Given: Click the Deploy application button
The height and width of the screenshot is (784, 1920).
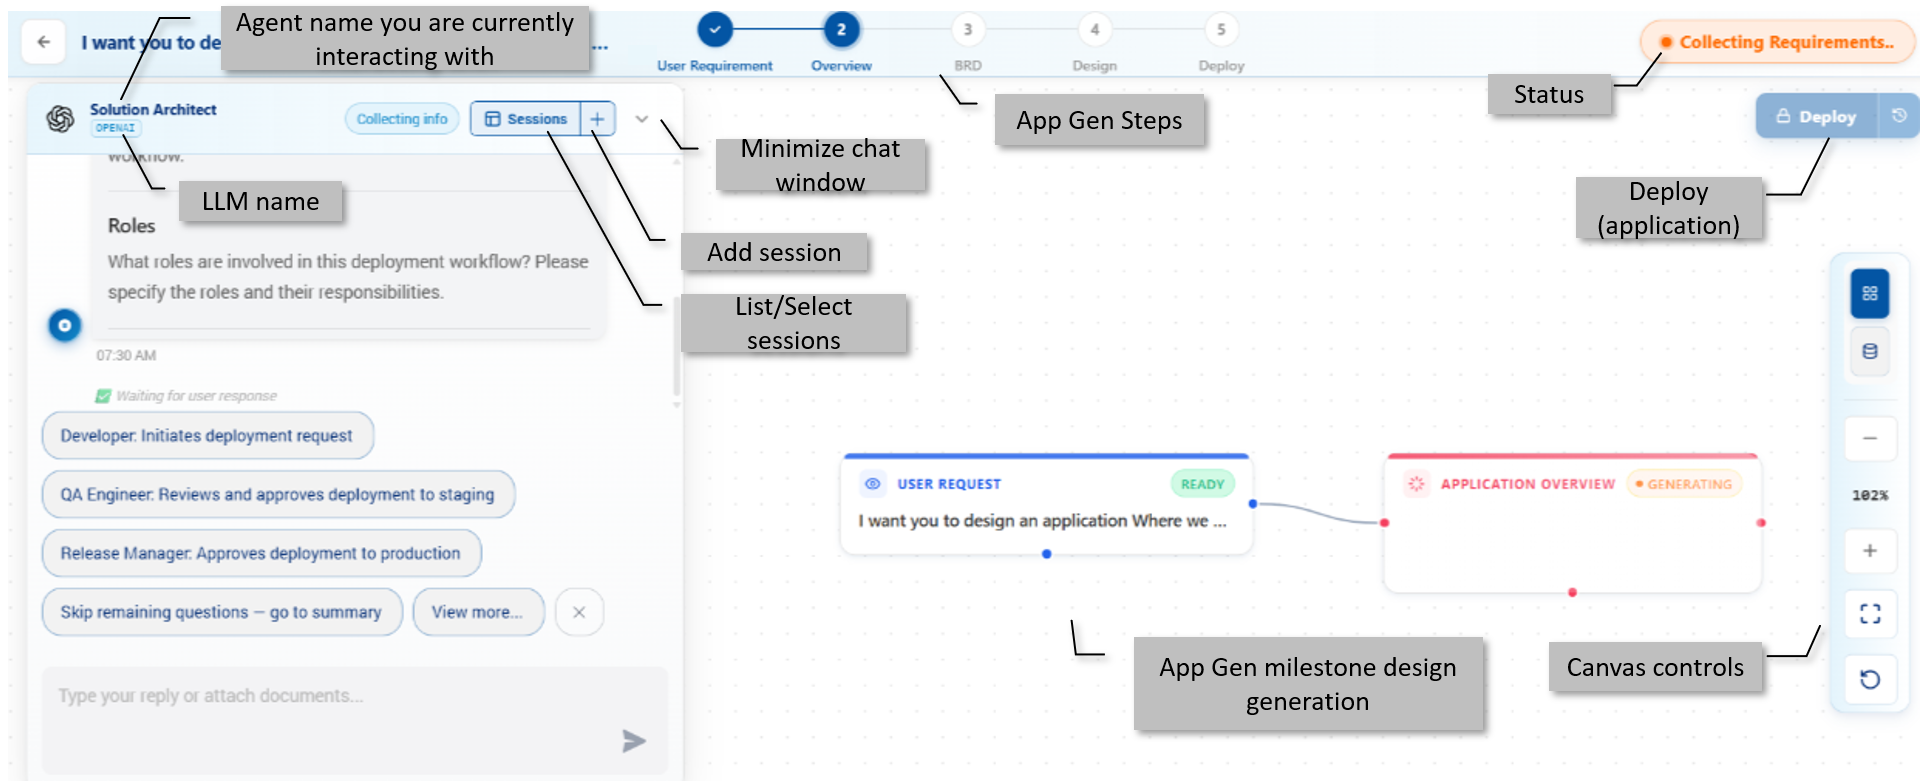Looking at the screenshot, I should pos(1816,116).
